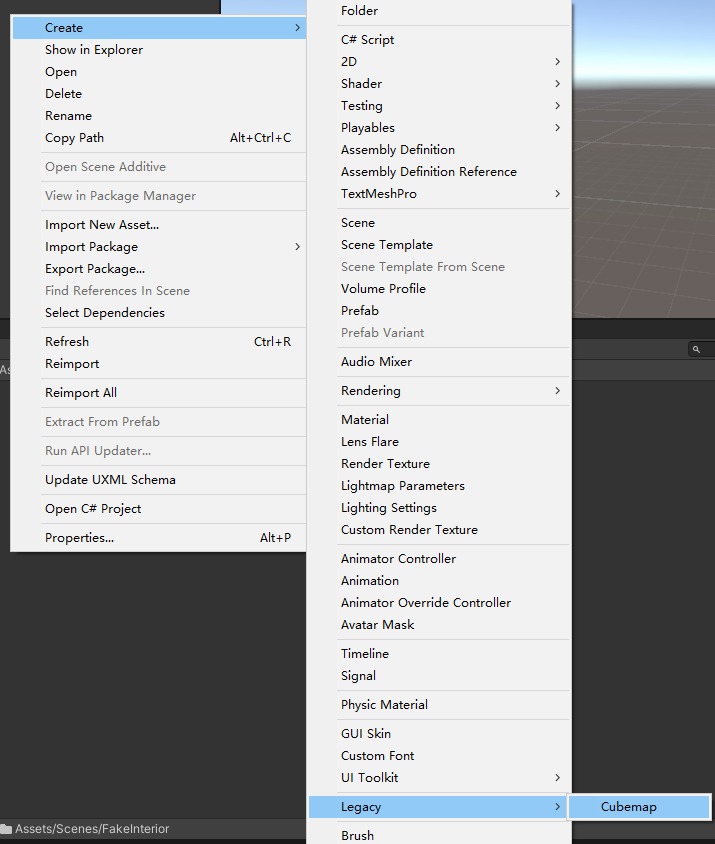Select the Brush menu entry
The width and height of the screenshot is (715, 844).
click(x=439, y=835)
